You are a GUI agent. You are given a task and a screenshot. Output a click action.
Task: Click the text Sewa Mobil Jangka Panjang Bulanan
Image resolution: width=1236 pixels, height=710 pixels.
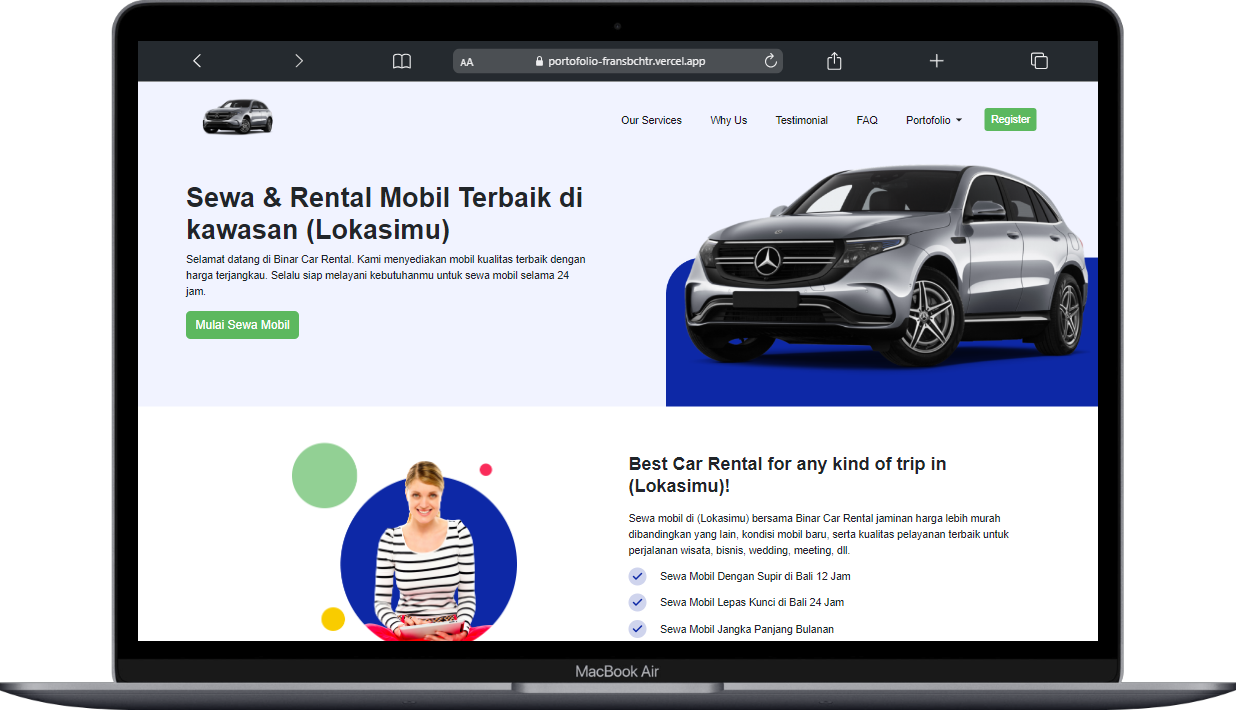pos(747,629)
